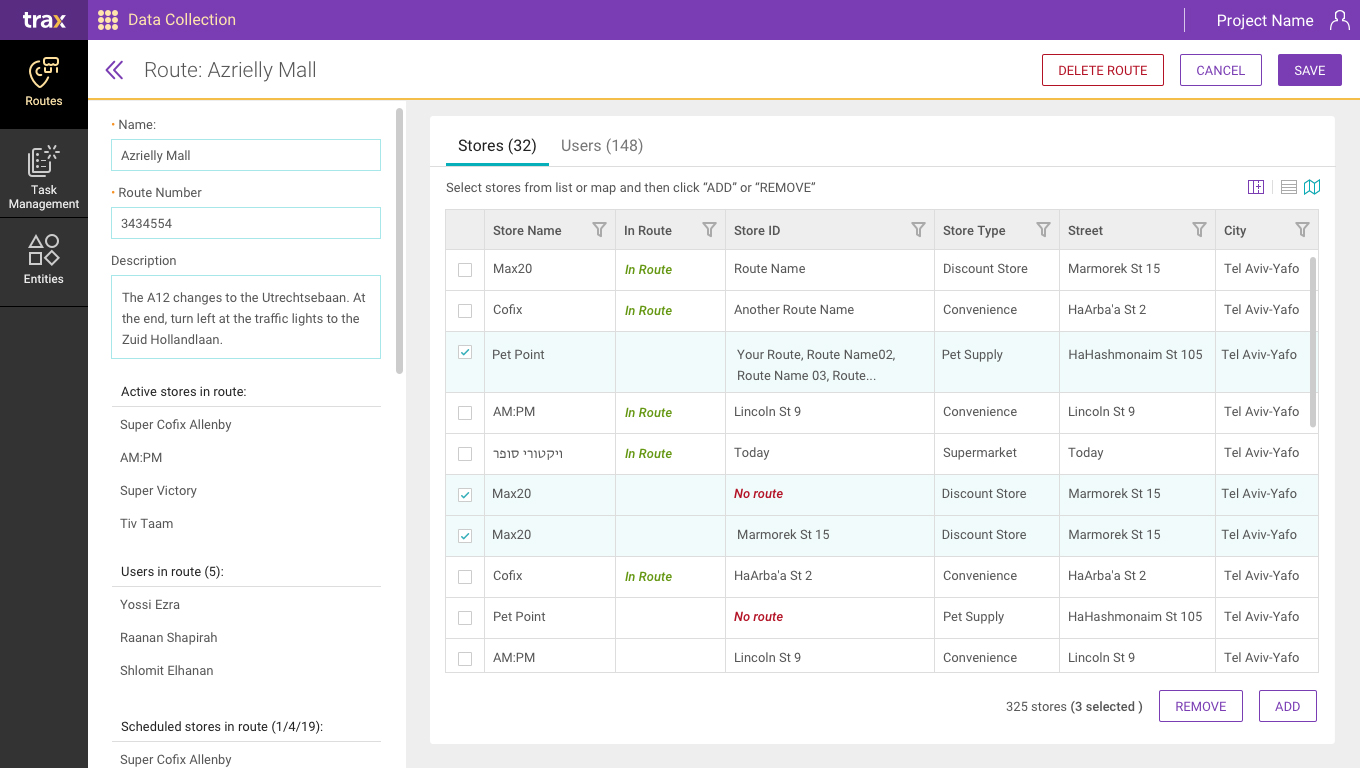Open the add columns icon
Viewport: 1360px width, 768px height.
[x=1256, y=187]
